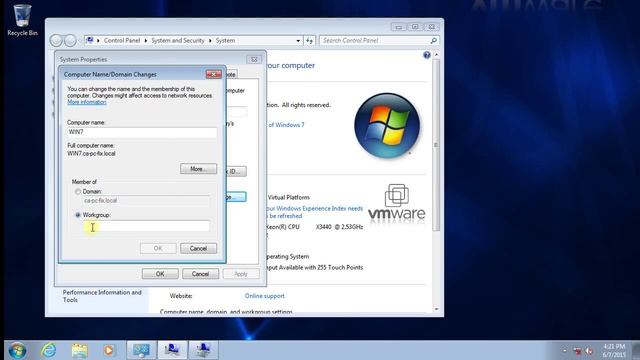Go back using the Control Panel back arrow
640x360 pixels.
(56, 40)
